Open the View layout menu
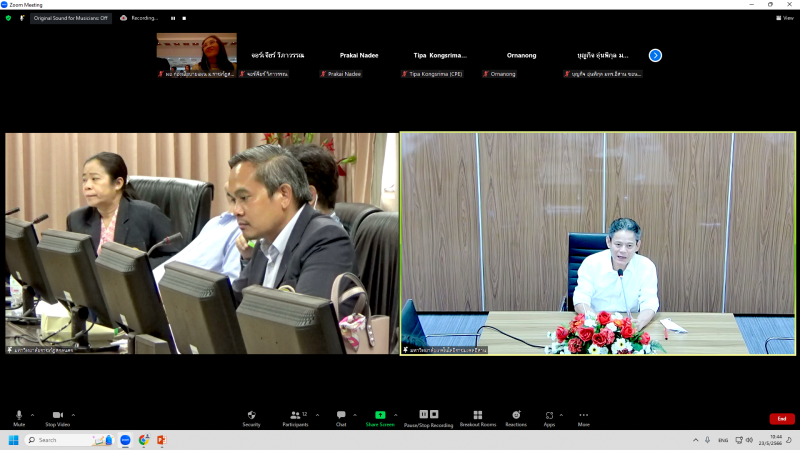The width and height of the screenshot is (800, 450). [x=786, y=18]
